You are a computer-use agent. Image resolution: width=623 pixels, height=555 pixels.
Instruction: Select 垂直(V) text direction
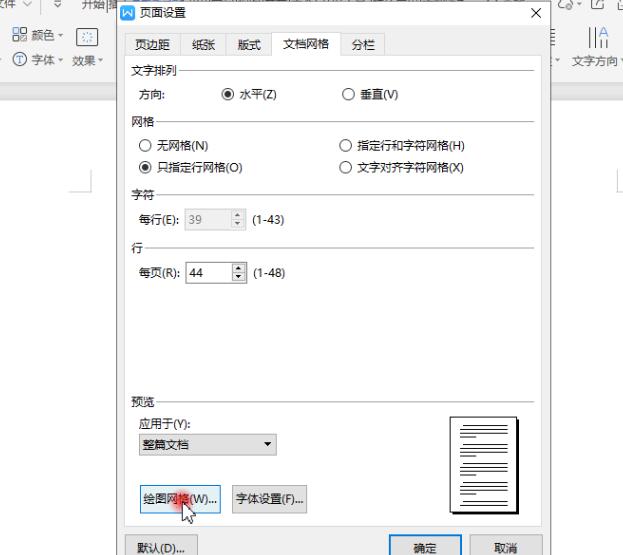[x=370, y=95]
